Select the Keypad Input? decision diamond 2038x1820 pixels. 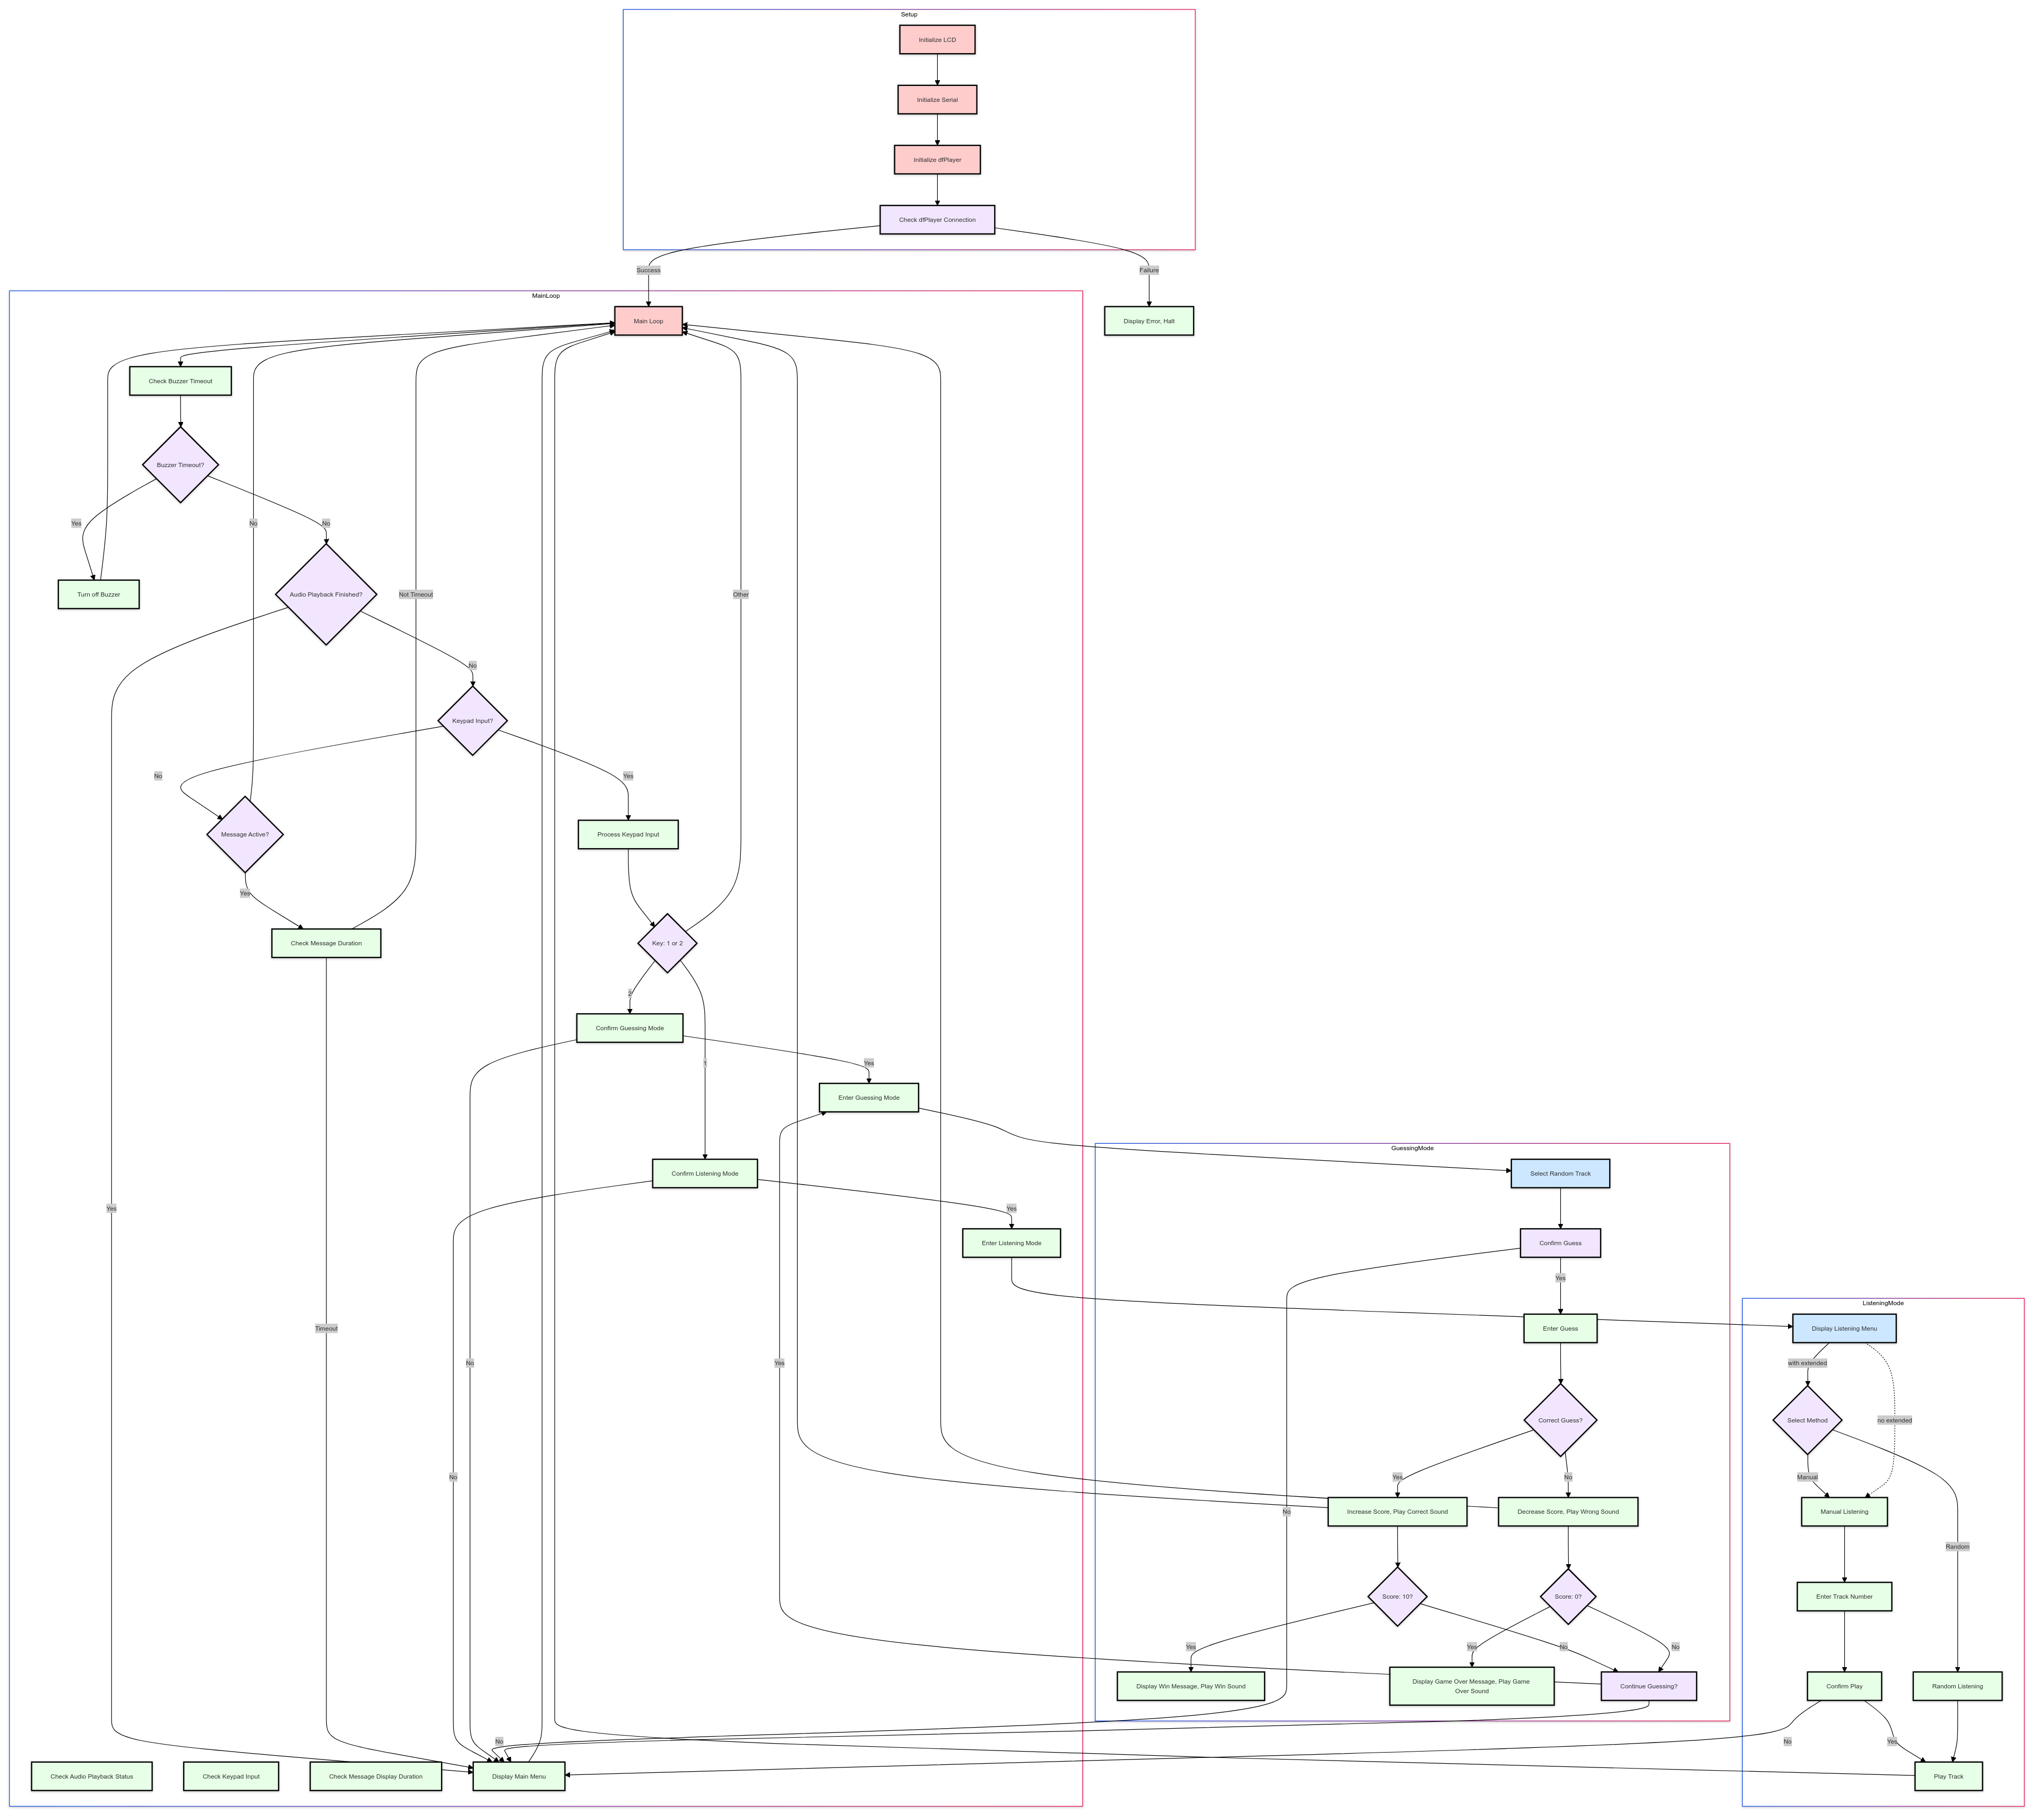[472, 721]
